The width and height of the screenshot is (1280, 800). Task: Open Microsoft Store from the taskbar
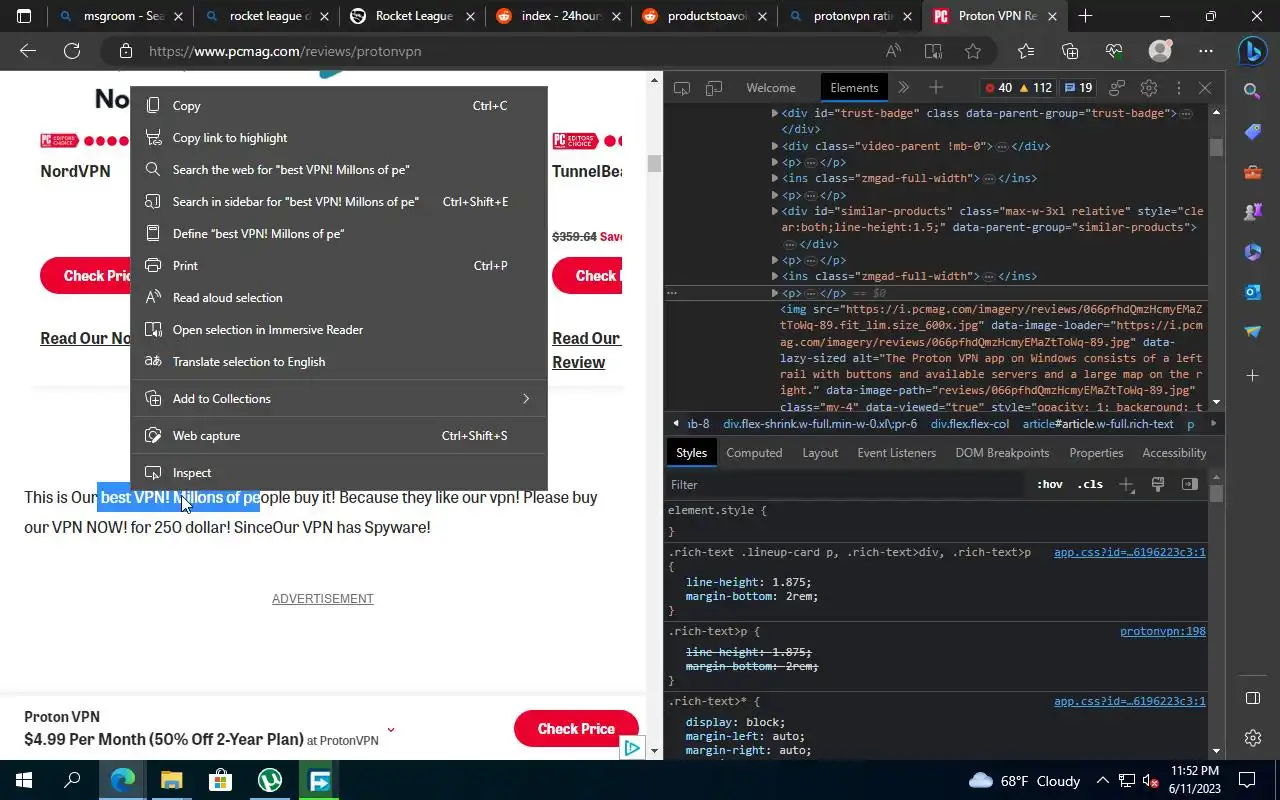click(220, 780)
